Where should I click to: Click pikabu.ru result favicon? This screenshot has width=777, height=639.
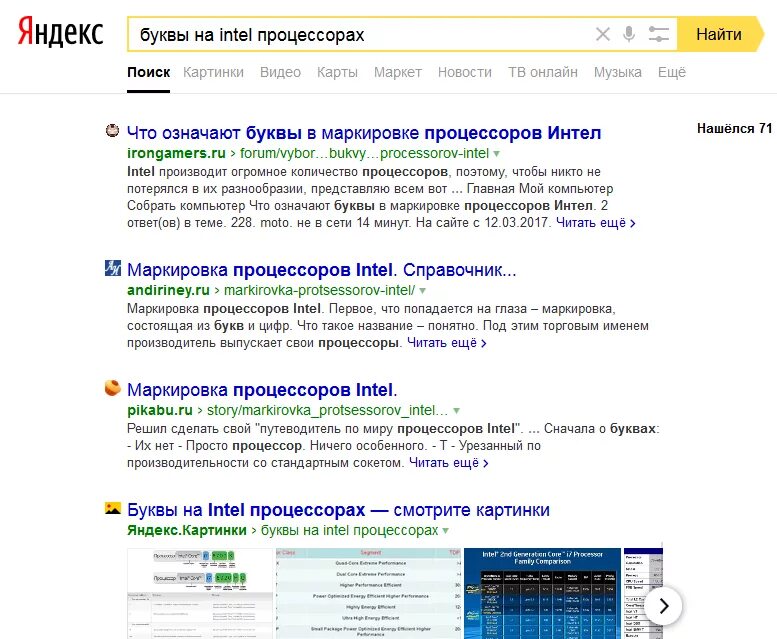click(x=112, y=388)
